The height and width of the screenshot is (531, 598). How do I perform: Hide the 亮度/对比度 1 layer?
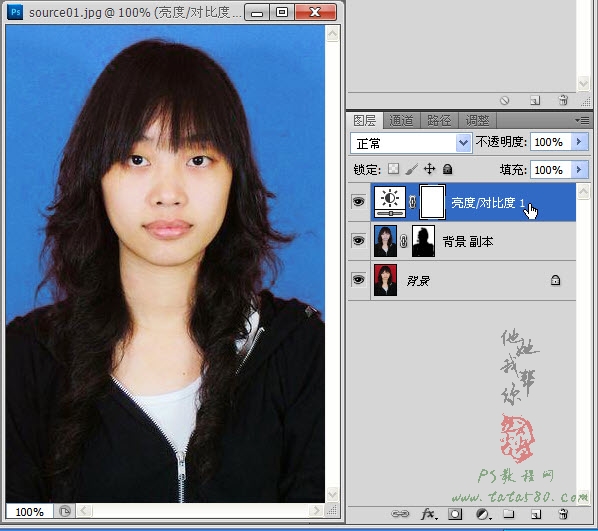358,201
